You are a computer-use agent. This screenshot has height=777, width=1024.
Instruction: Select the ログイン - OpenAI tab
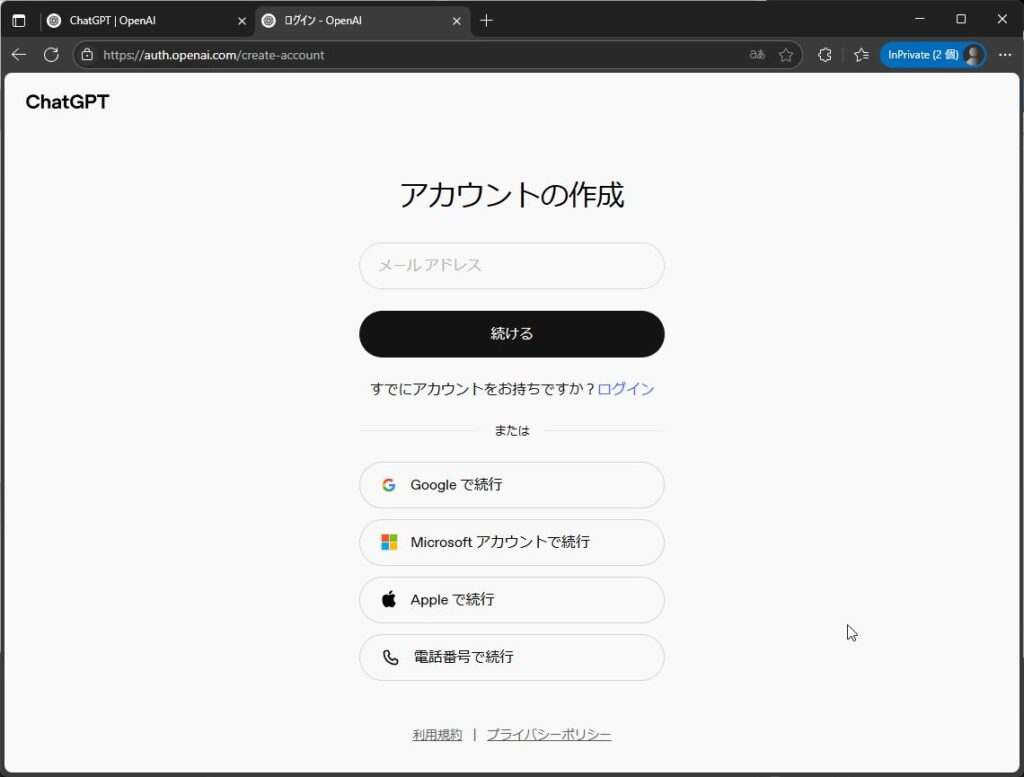coord(362,20)
